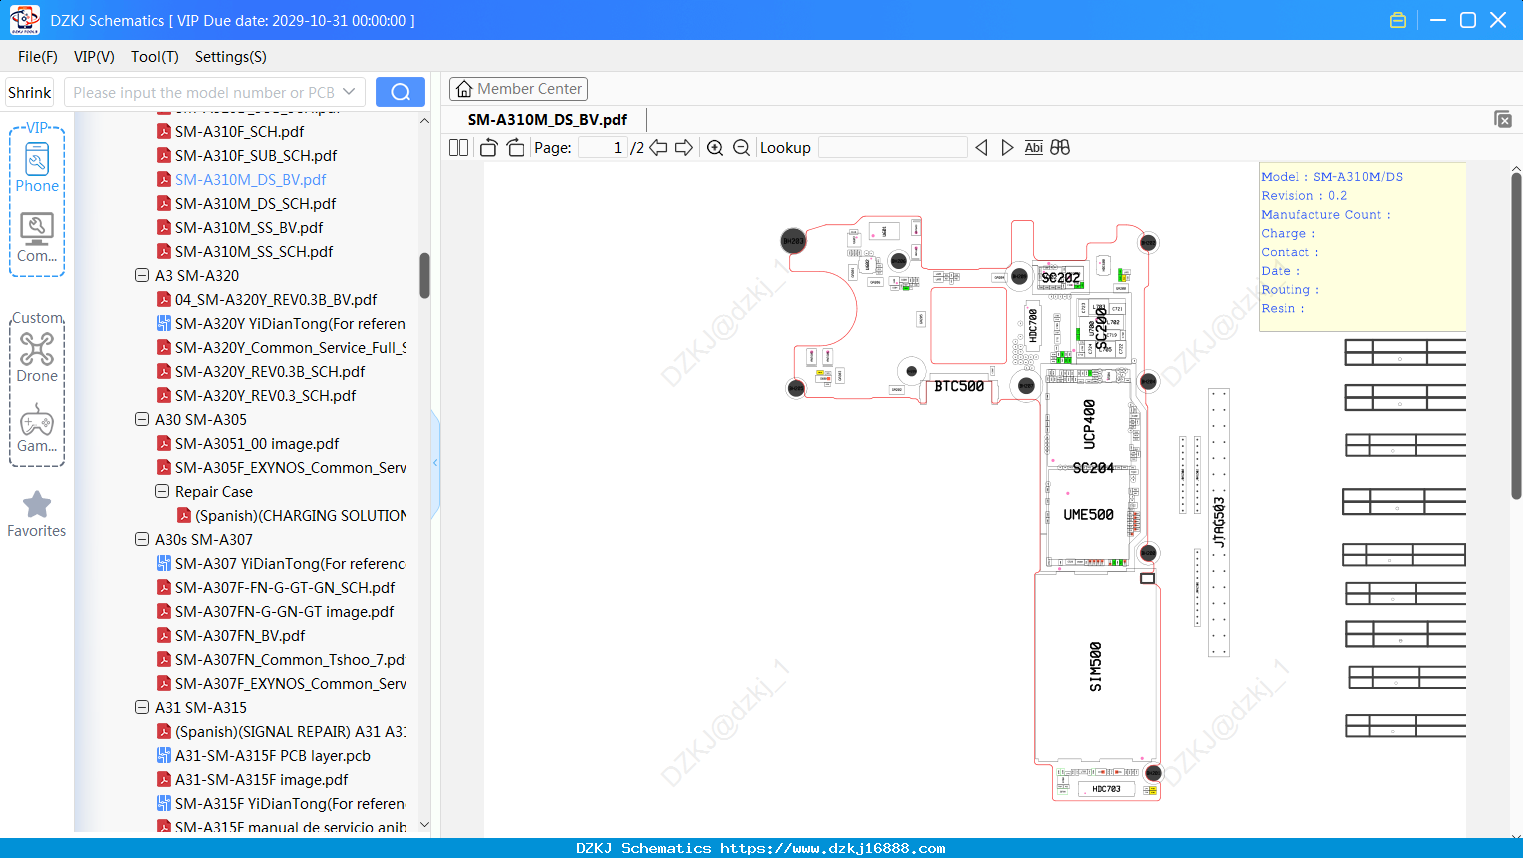The image size is (1523, 858).
Task: Zoom out of the PDF
Action: (x=741, y=148)
